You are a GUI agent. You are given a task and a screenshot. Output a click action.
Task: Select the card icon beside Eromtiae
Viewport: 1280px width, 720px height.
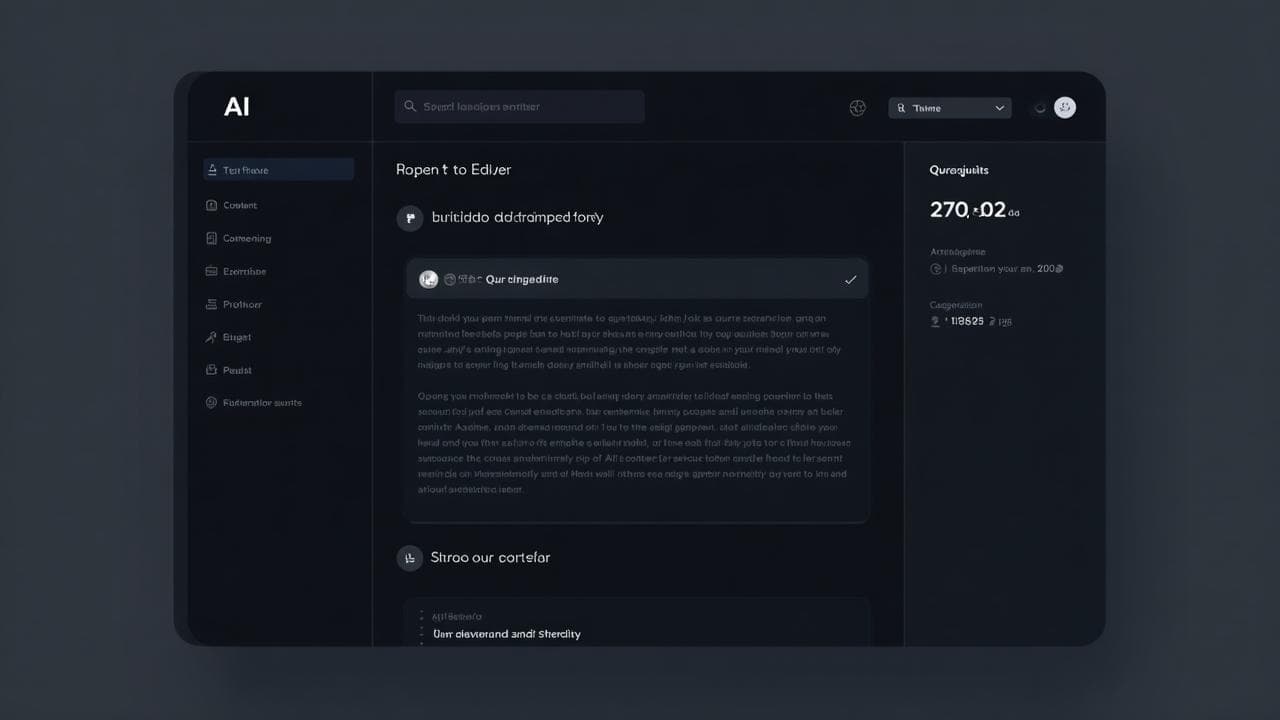(x=212, y=271)
